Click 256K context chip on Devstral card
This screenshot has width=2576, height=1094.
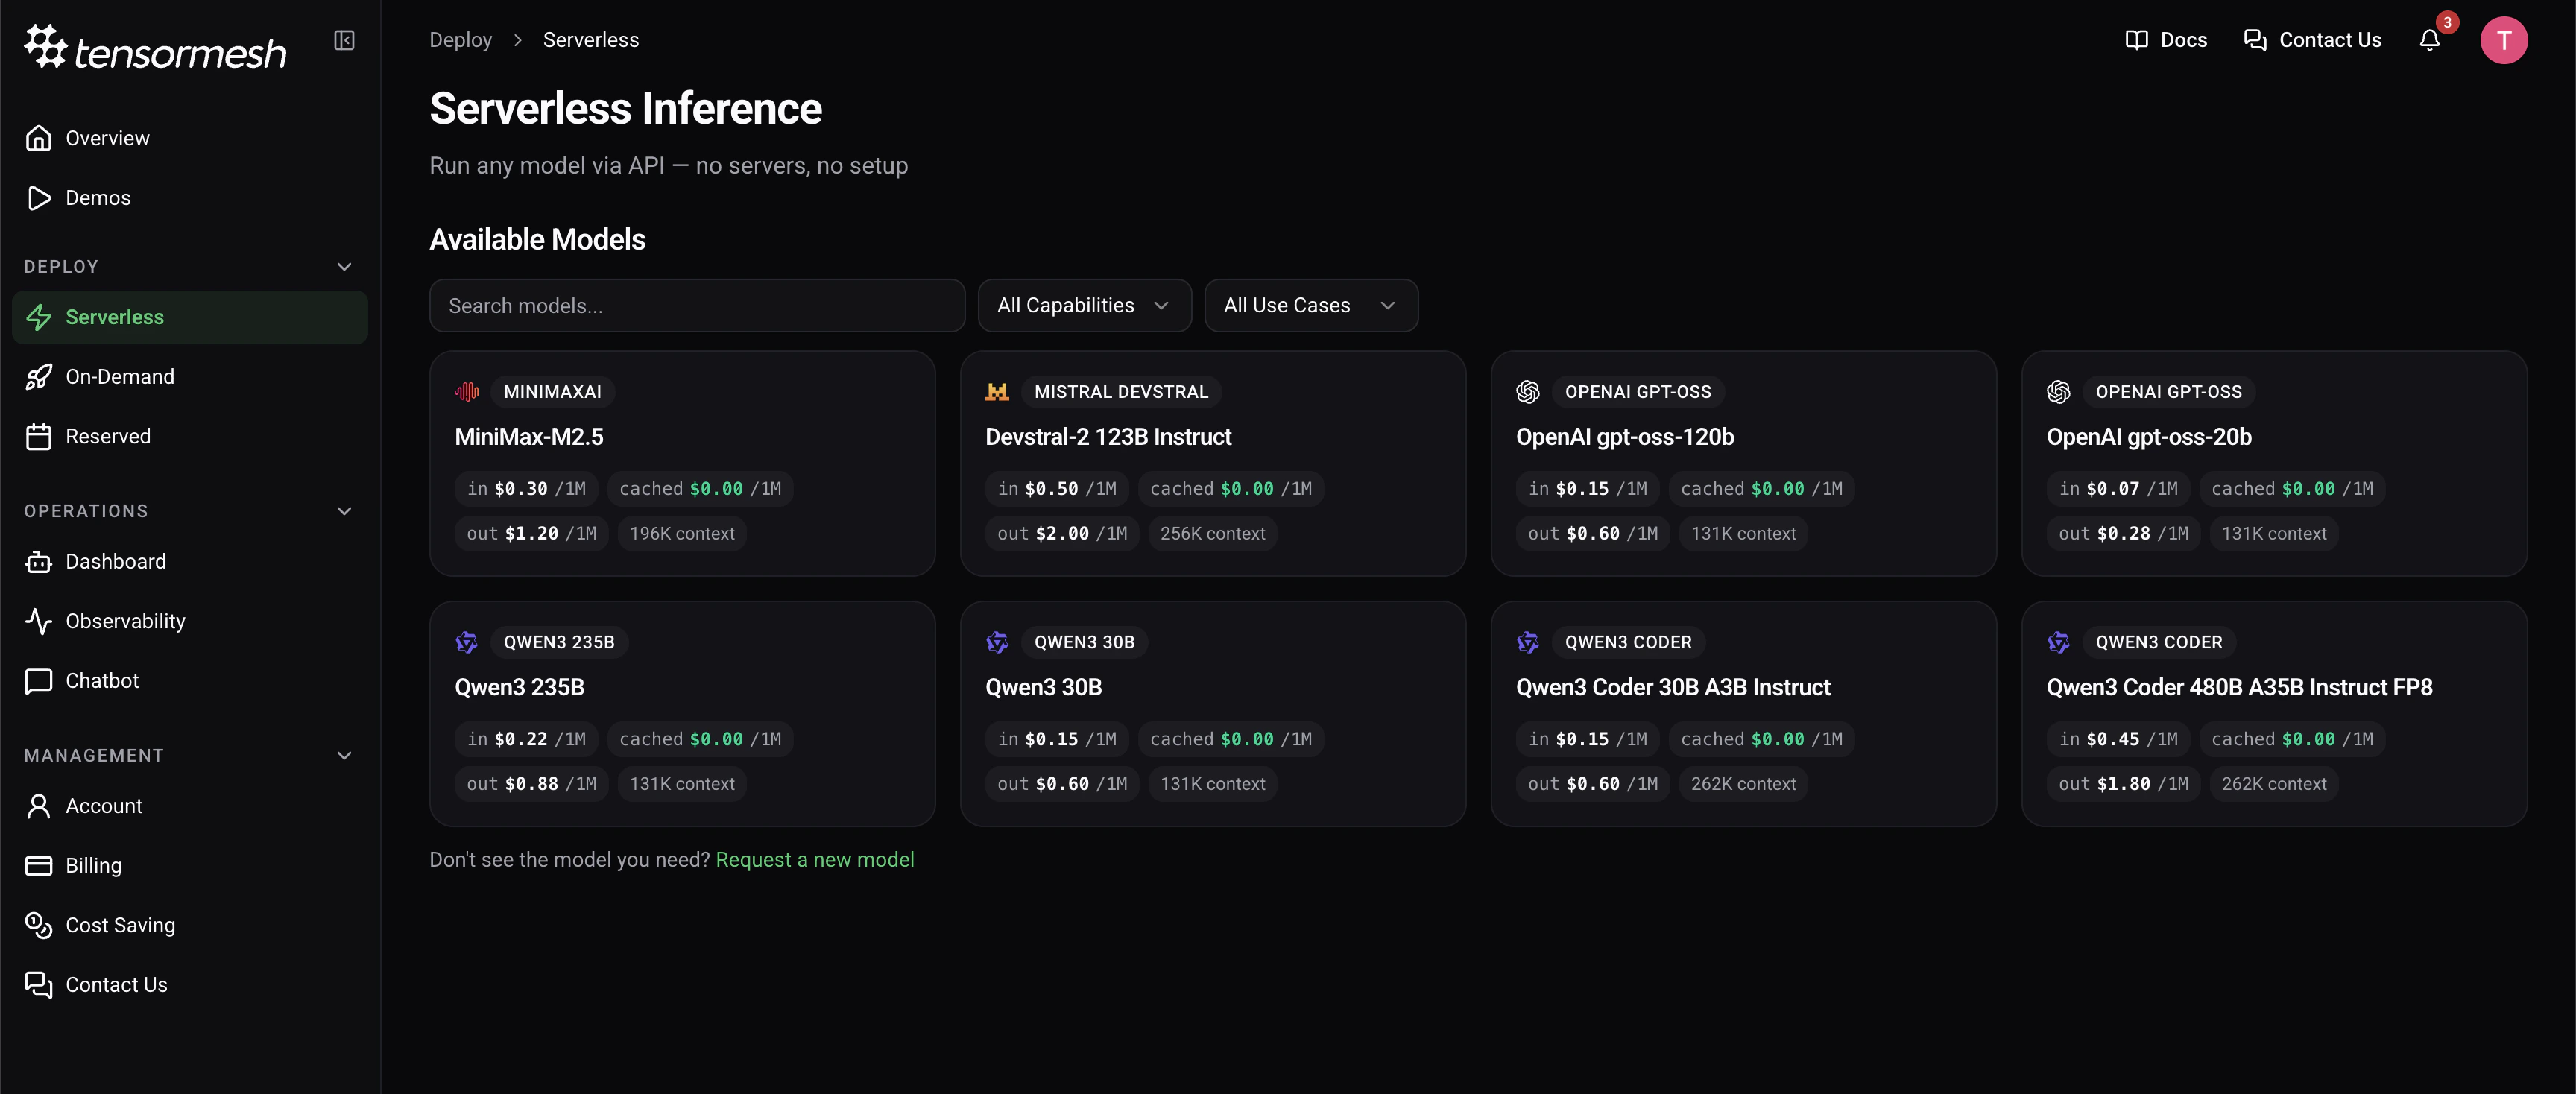click(x=1212, y=534)
